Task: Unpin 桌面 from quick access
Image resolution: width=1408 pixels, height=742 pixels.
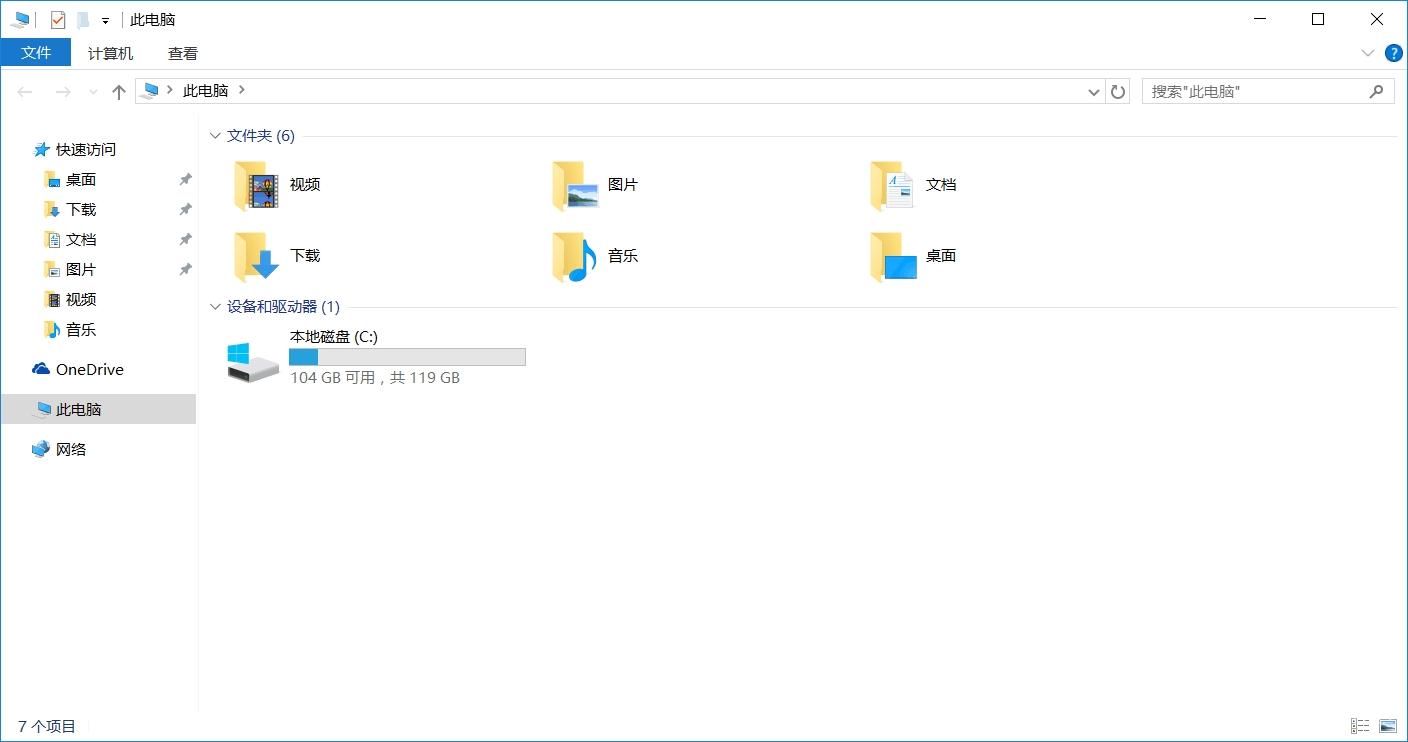Action: (x=184, y=179)
